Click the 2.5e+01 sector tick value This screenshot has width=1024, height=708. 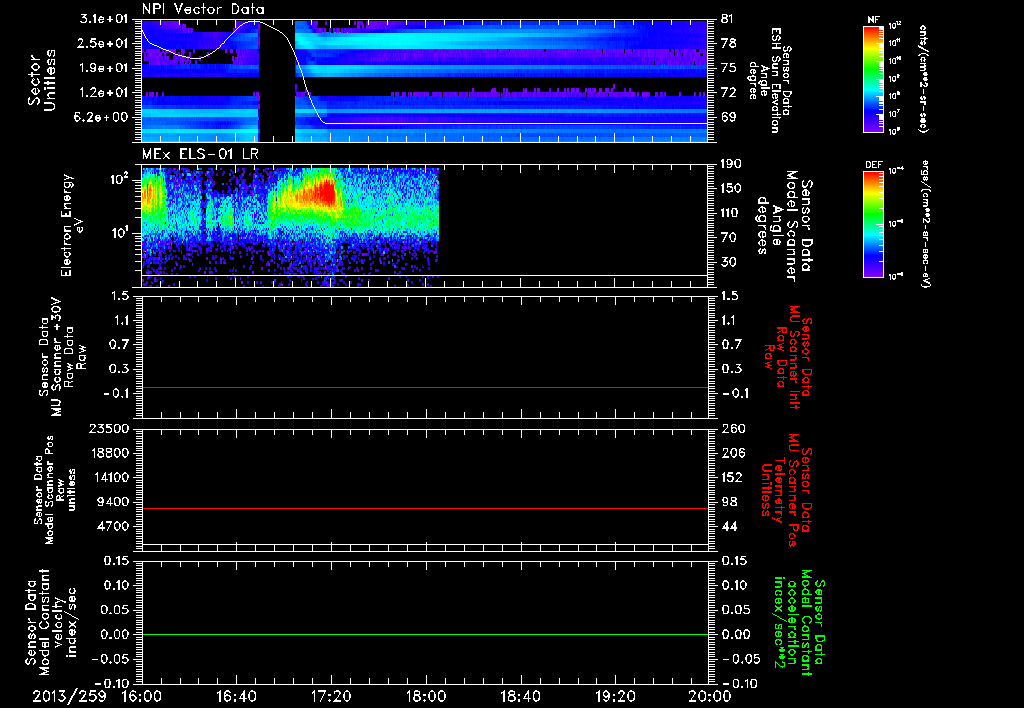103,43
